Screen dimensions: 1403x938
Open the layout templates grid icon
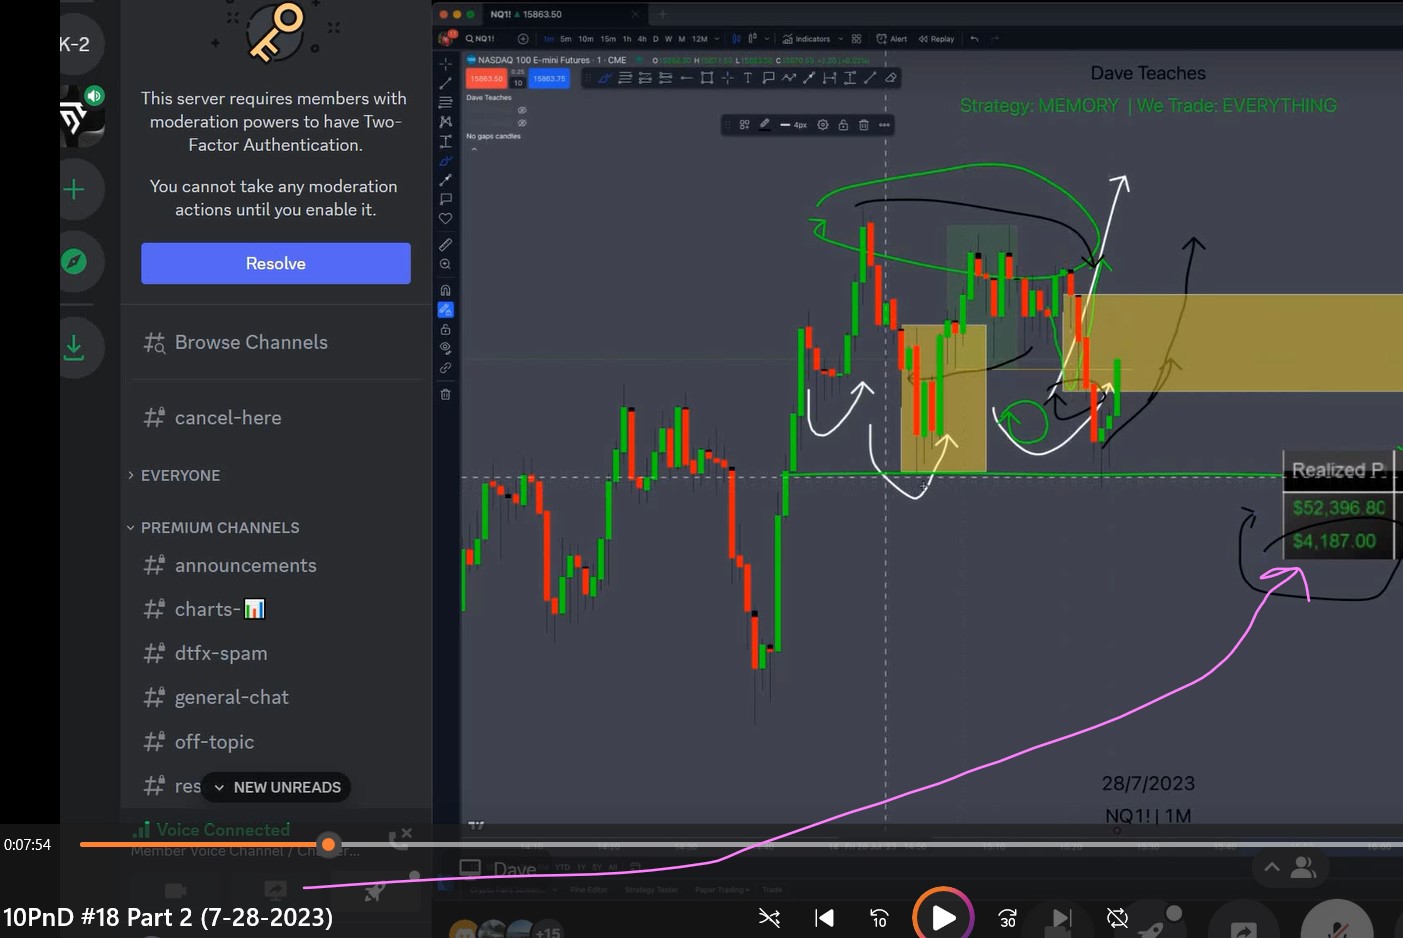coord(856,39)
